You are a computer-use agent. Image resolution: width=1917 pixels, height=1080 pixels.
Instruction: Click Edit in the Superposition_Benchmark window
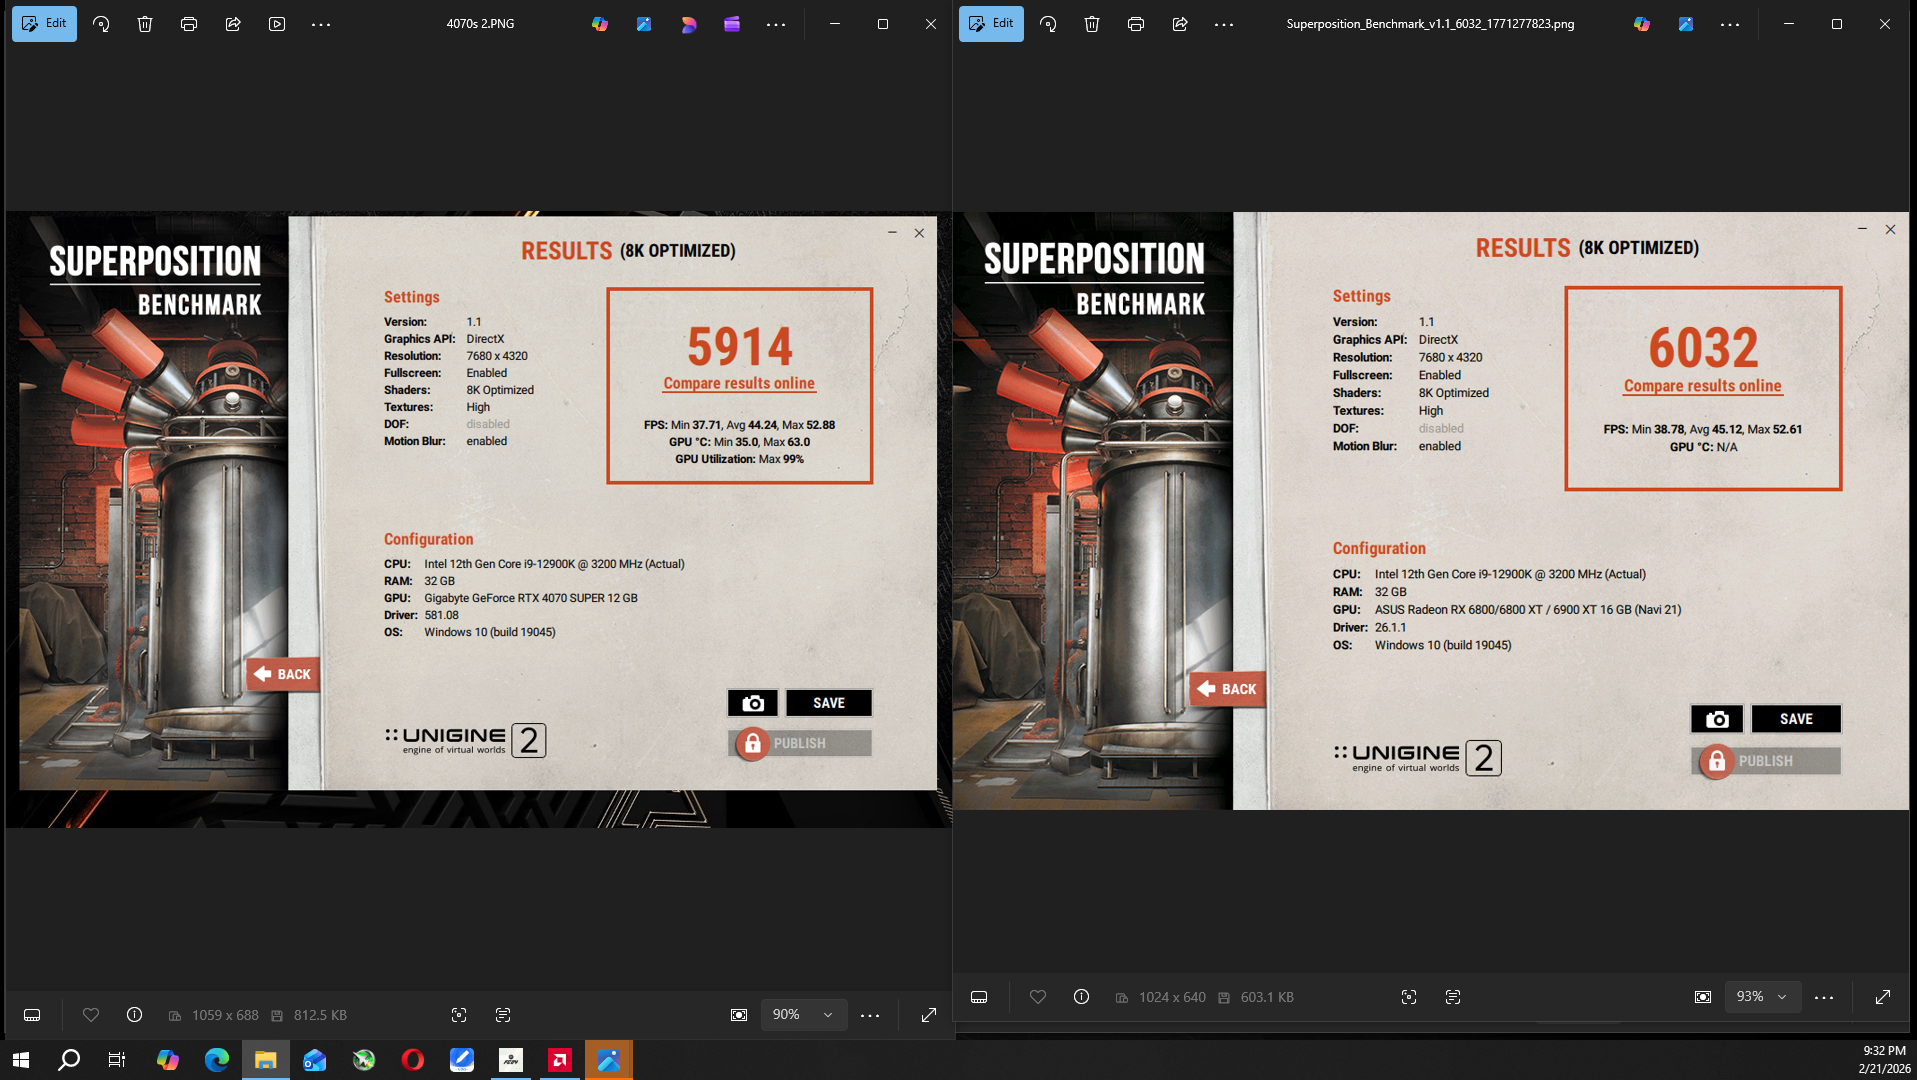(991, 24)
